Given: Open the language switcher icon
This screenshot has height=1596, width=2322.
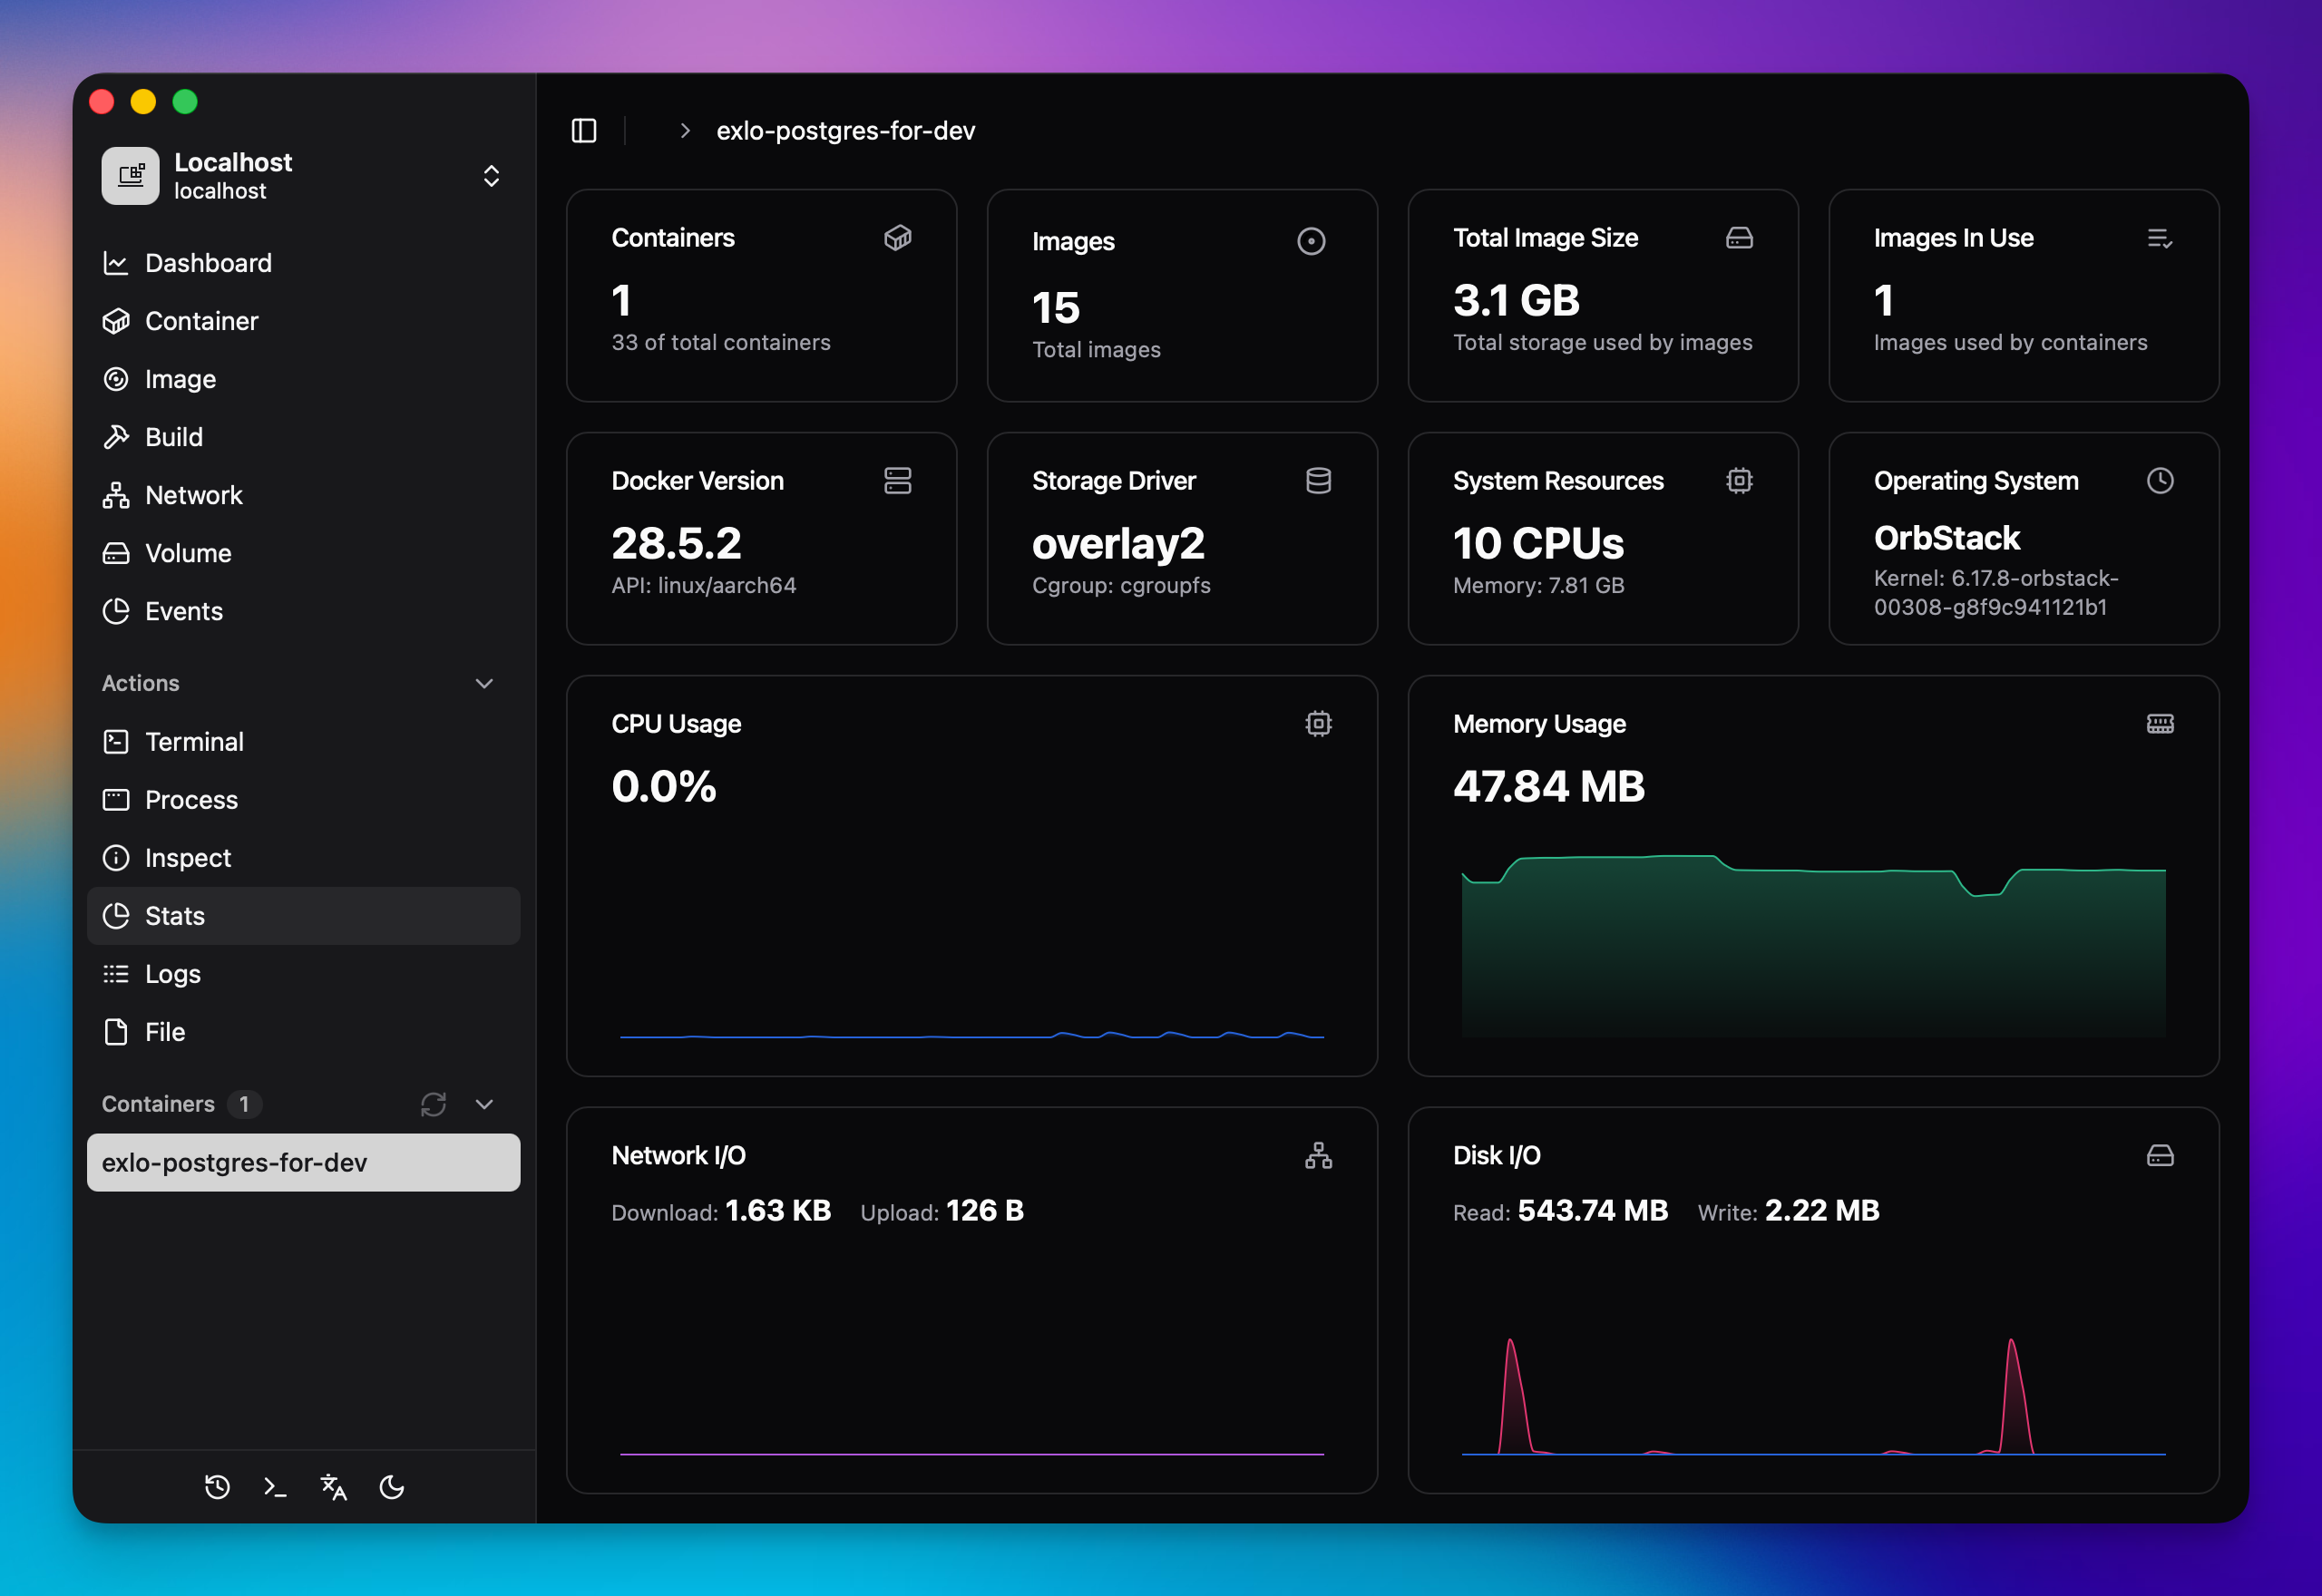Looking at the screenshot, I should coord(333,1487).
